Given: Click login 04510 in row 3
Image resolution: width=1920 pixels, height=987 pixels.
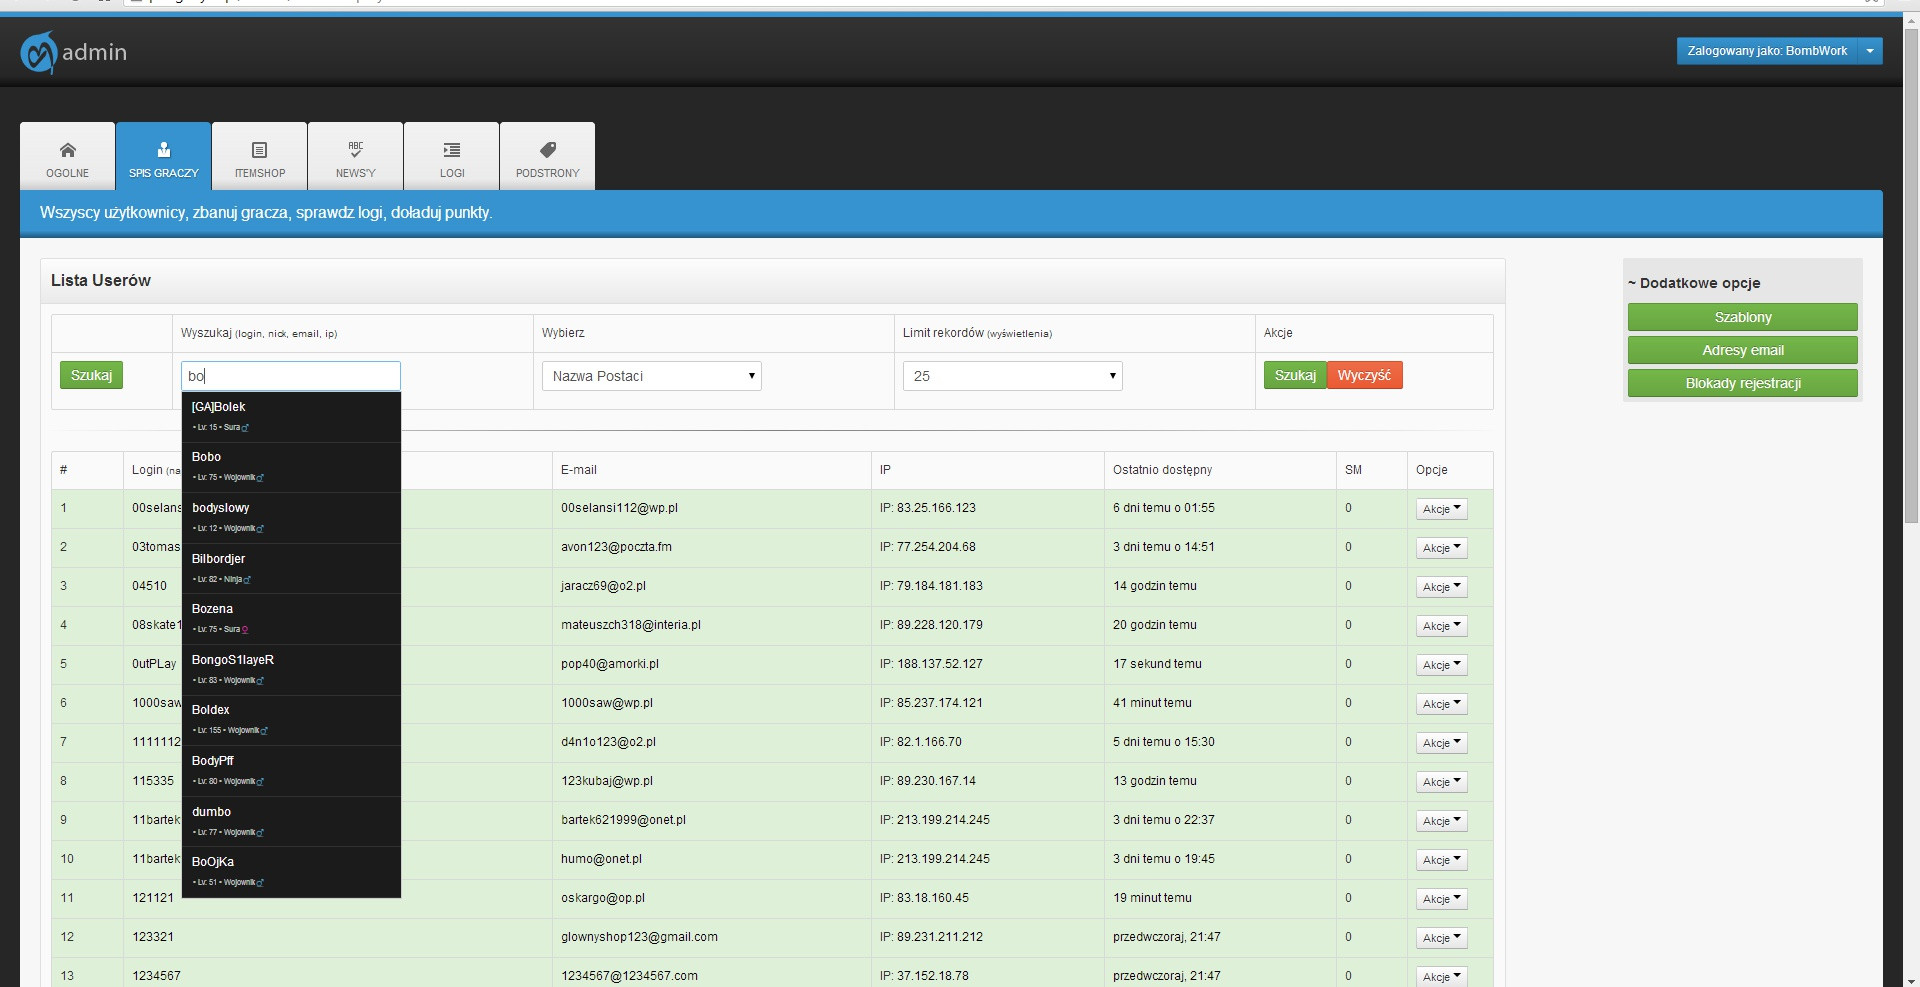Looking at the screenshot, I should click(149, 586).
